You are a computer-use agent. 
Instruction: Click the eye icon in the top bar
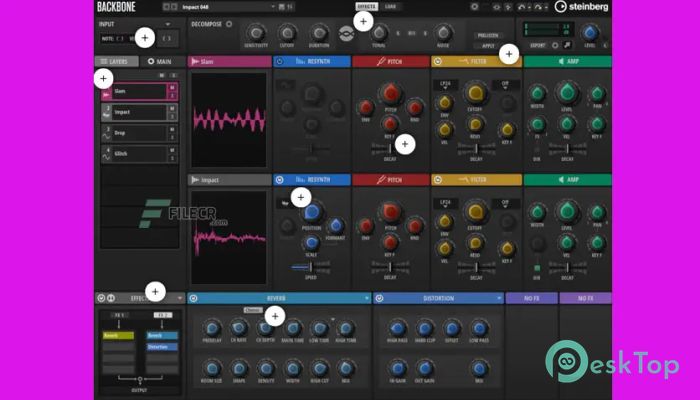pos(496,7)
